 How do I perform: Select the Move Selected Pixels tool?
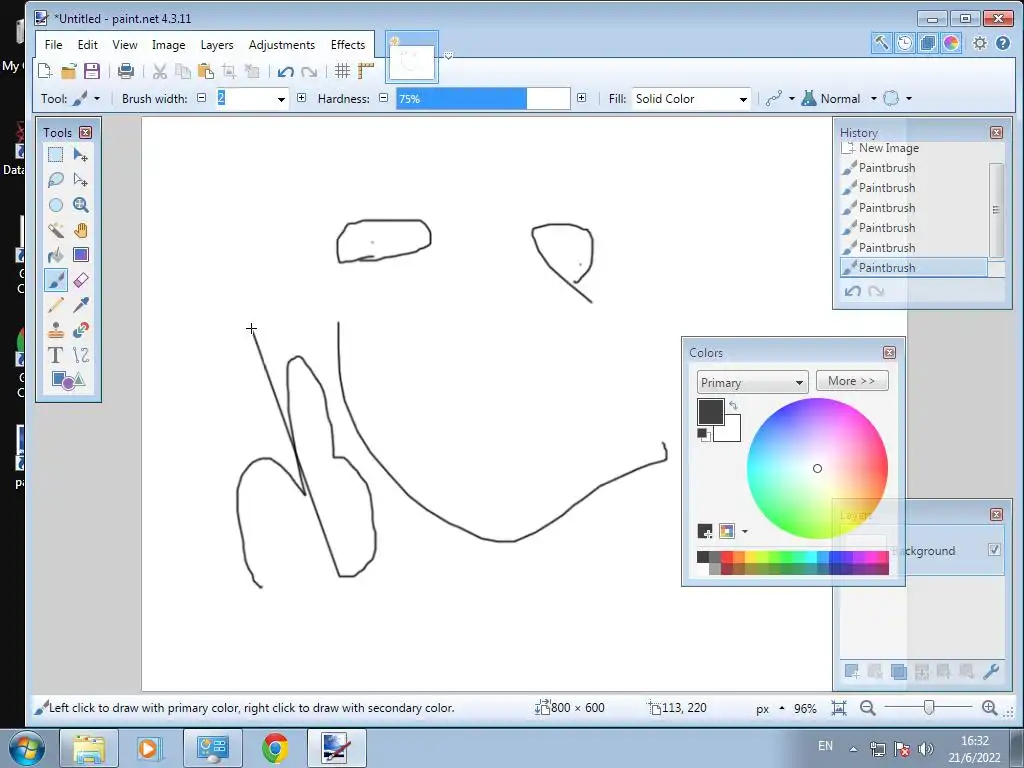tap(81, 155)
